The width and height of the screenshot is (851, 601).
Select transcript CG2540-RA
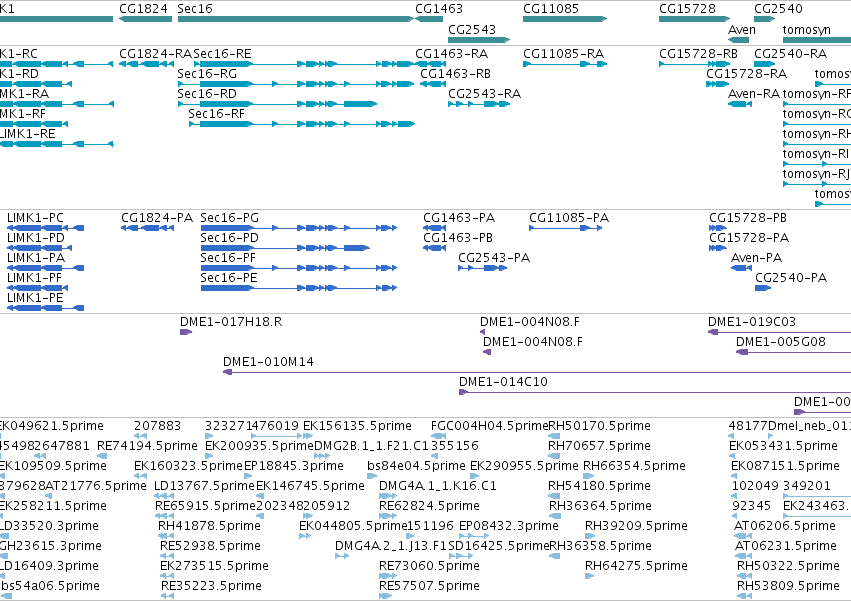pos(791,54)
